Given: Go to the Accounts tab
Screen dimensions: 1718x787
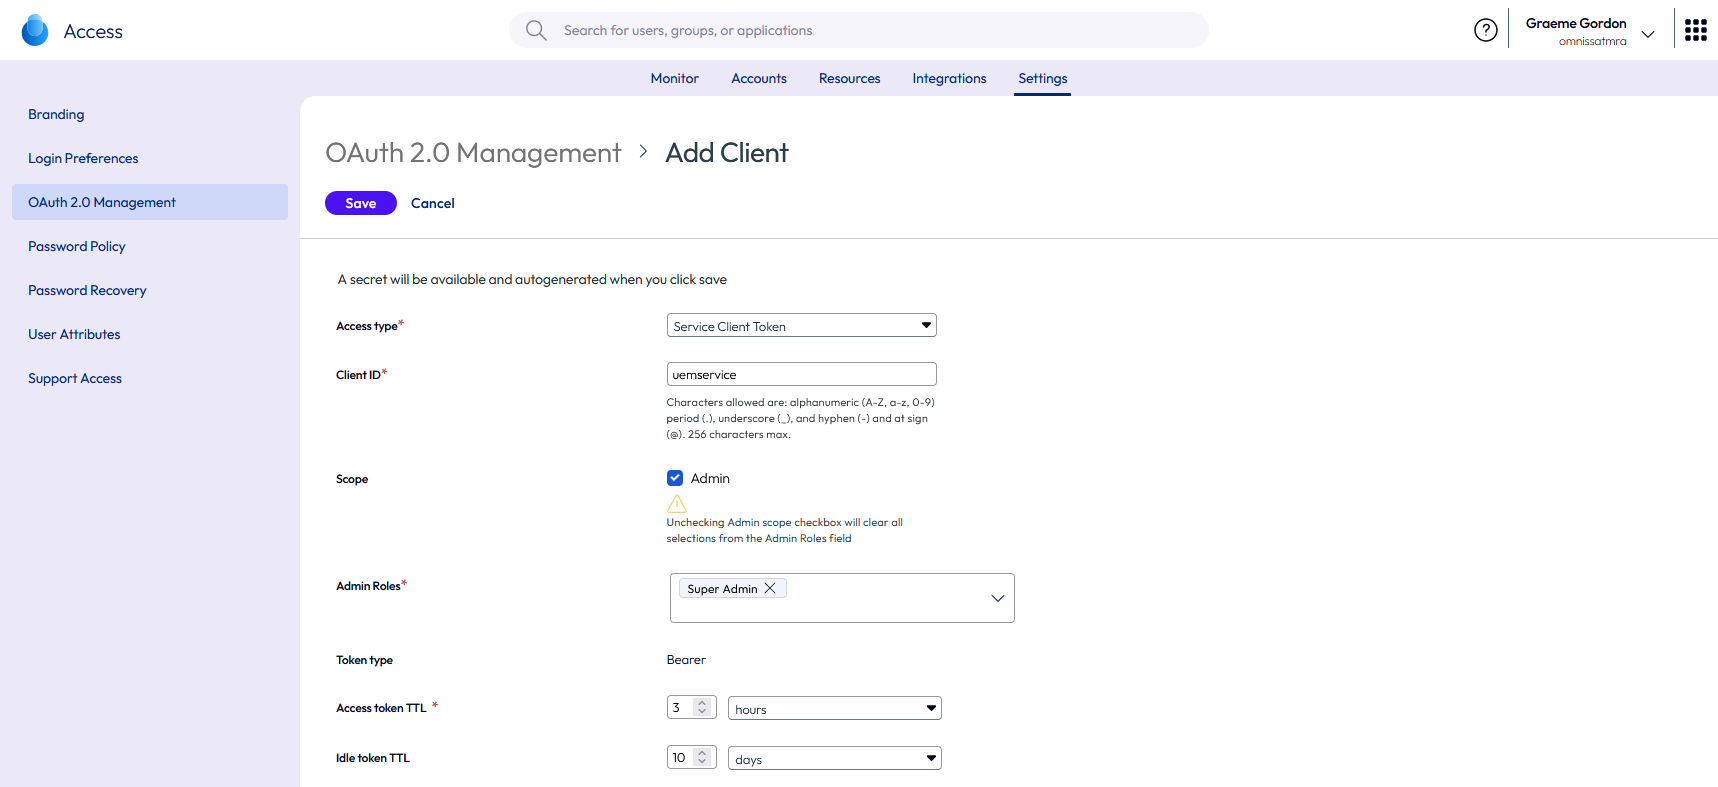Looking at the screenshot, I should click(758, 79).
